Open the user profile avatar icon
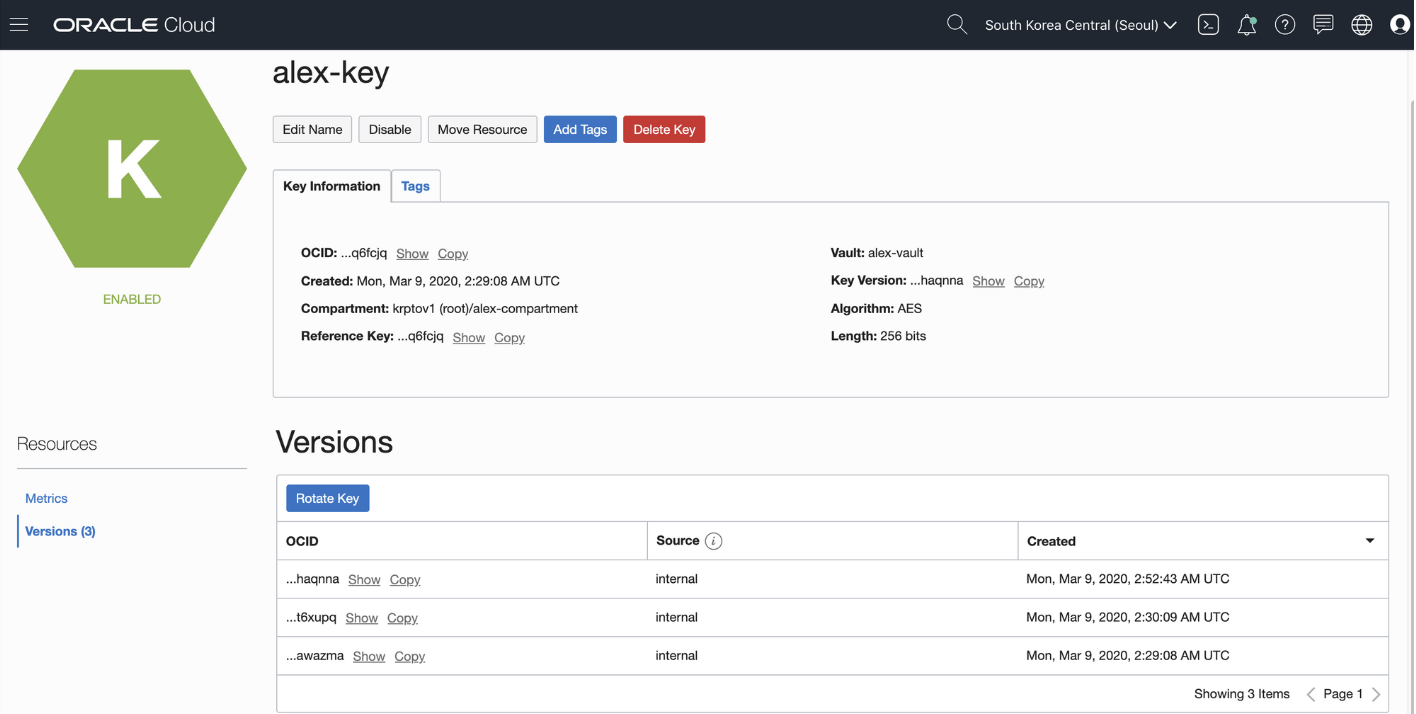 click(x=1400, y=25)
